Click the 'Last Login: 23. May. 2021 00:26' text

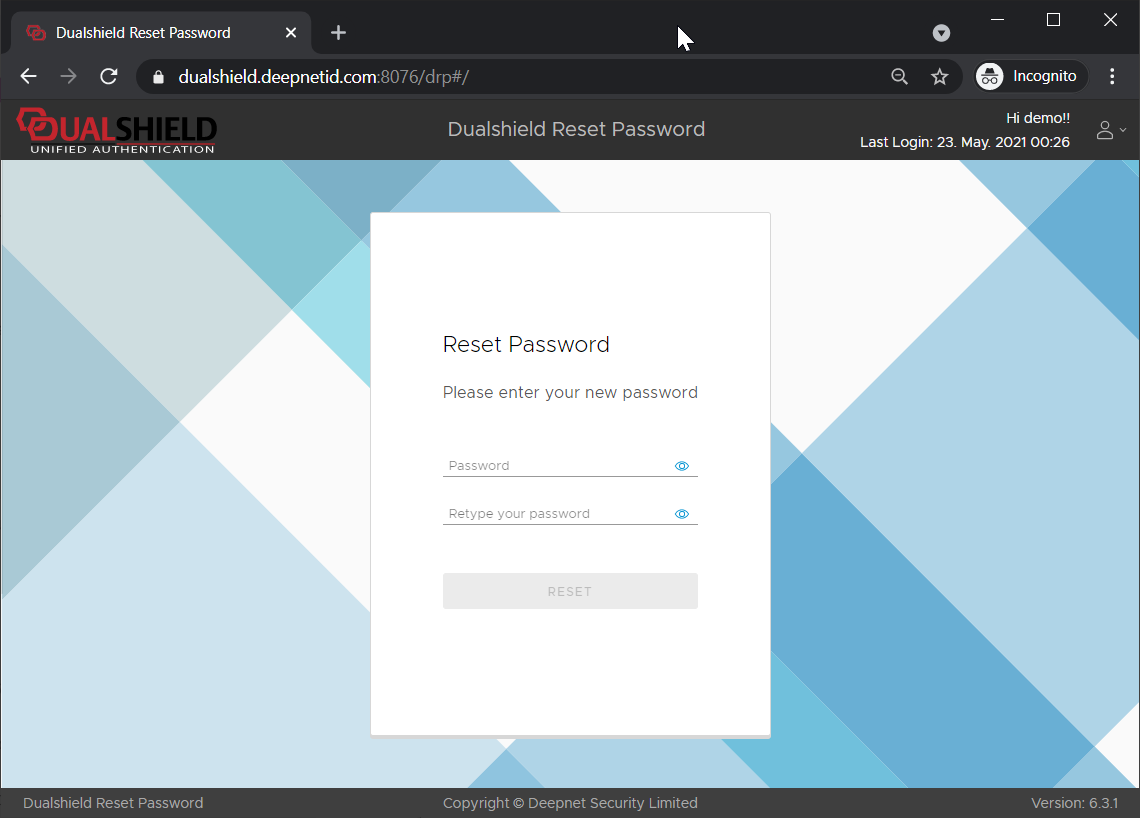coord(965,142)
